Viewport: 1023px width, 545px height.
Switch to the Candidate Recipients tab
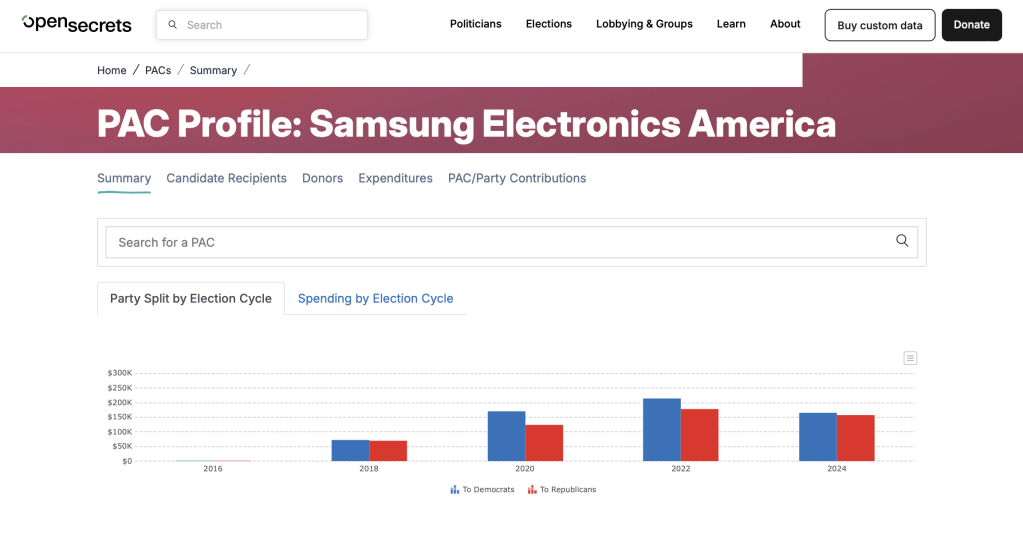tap(226, 178)
